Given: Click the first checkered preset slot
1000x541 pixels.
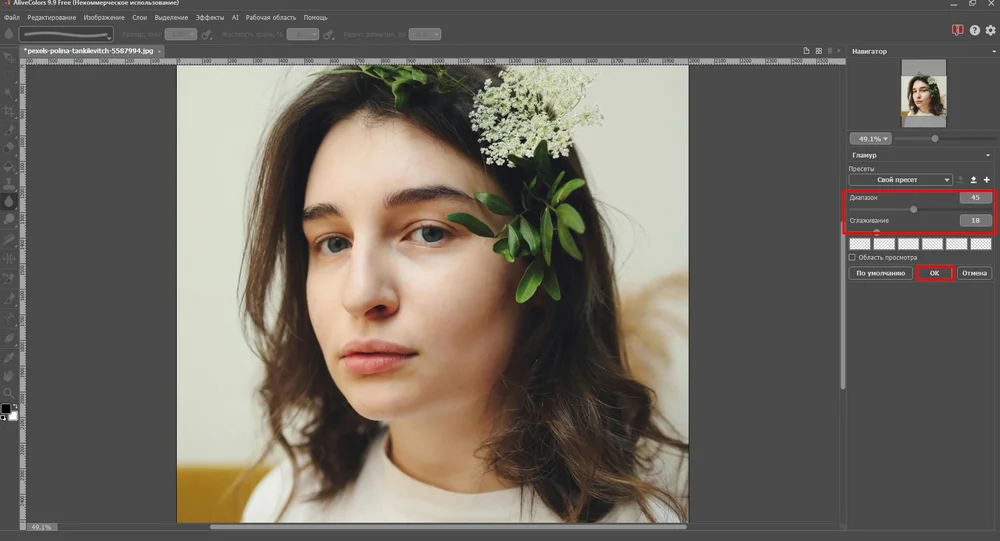Looking at the screenshot, I should 860,244.
